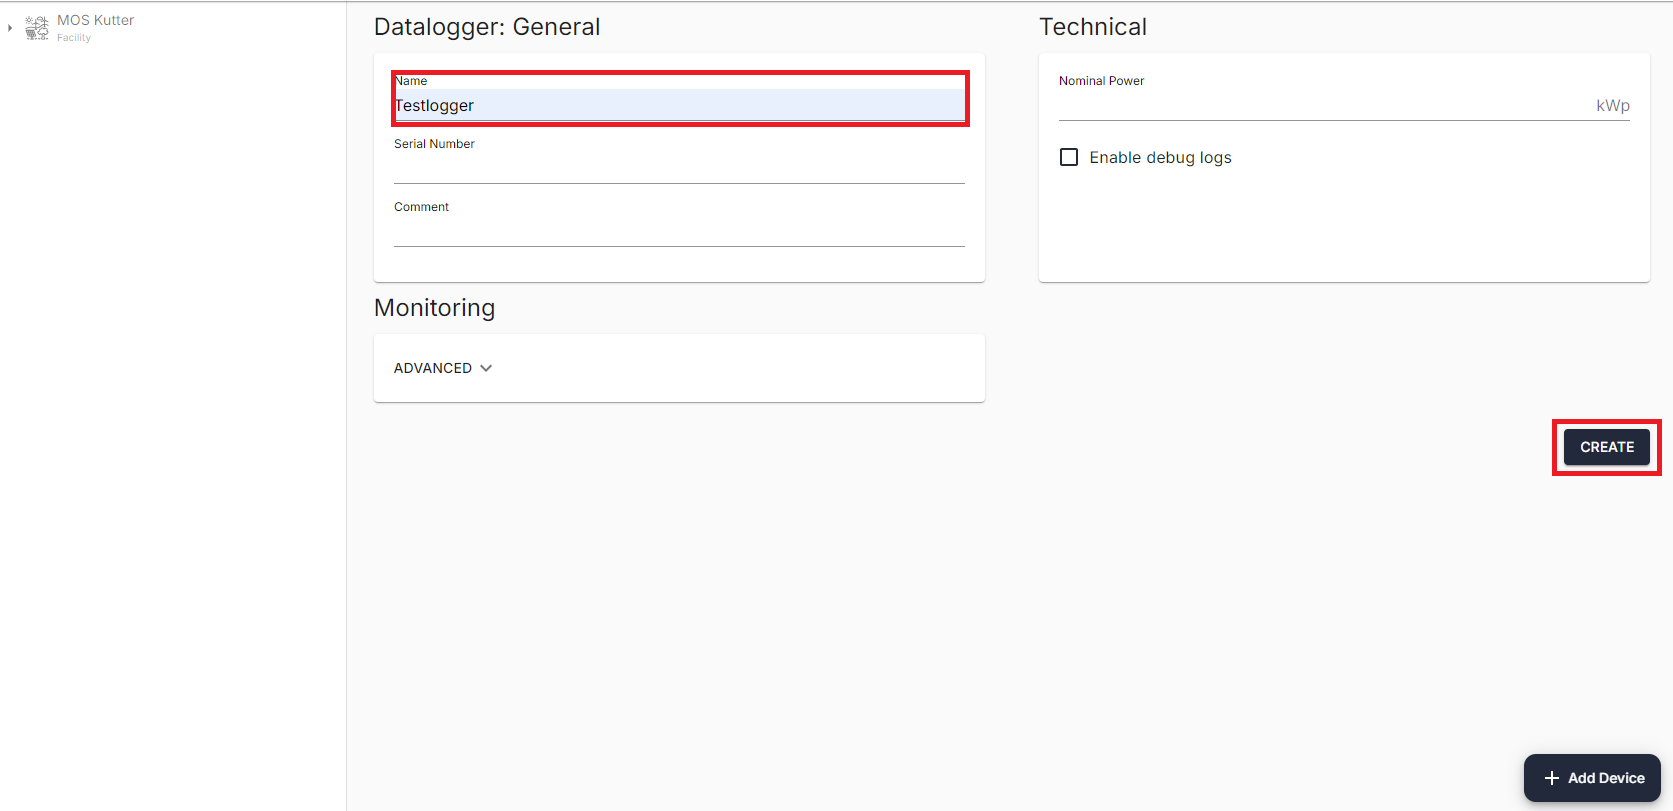This screenshot has height=811, width=1673.
Task: Click the plus icon in Add Device
Action: 1551,778
